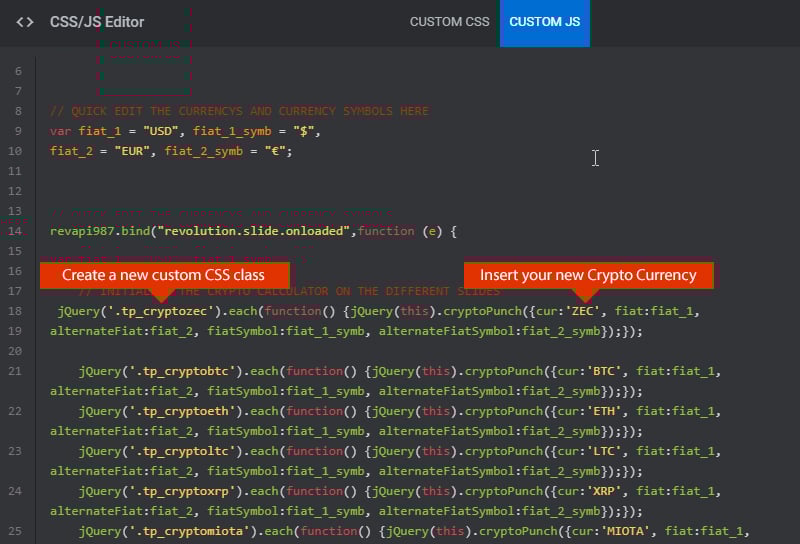Click the '.tp_cryptobtc' selector text
The height and width of the screenshot is (544, 800).
[x=183, y=372]
